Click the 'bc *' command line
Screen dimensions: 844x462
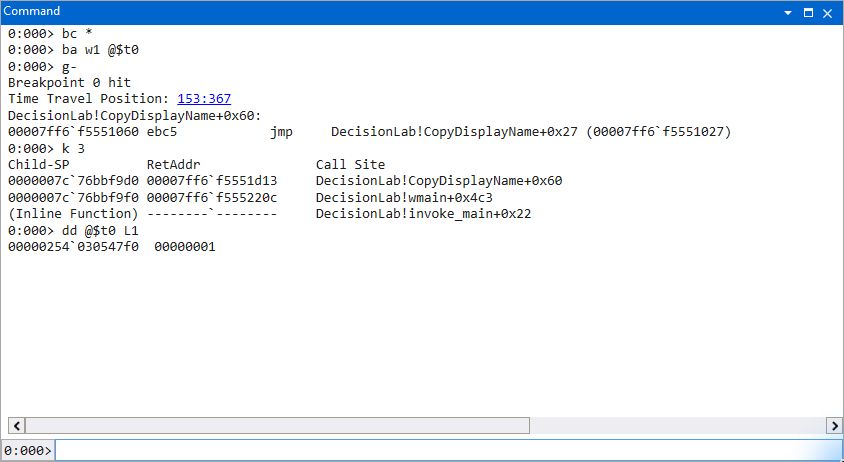[x=50, y=33]
